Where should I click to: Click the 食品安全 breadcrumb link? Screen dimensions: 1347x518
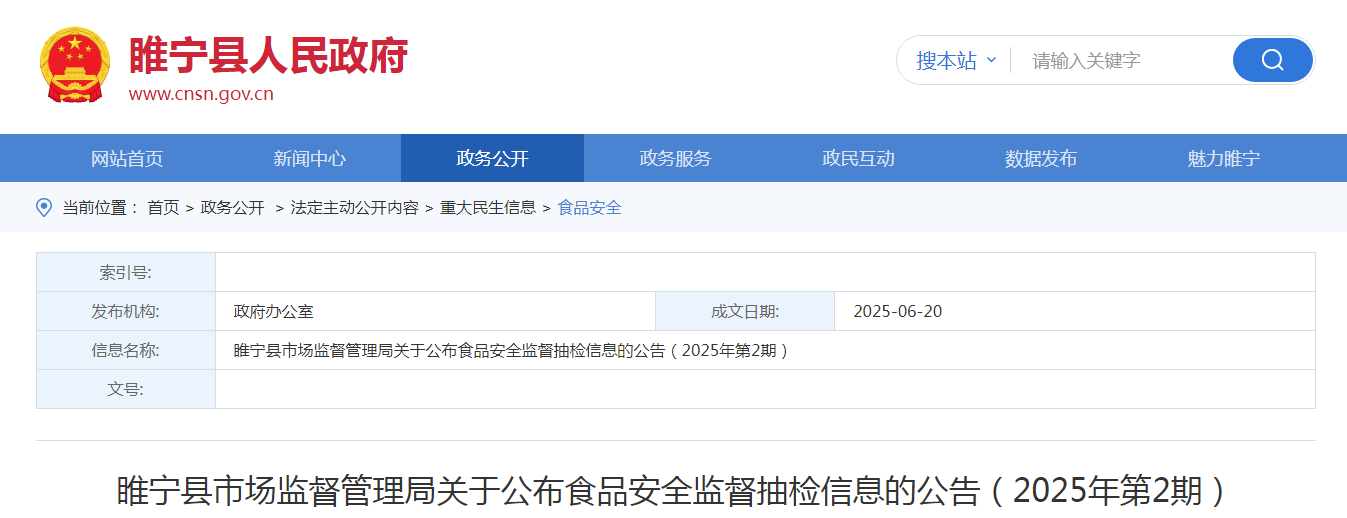pyautogui.click(x=589, y=208)
